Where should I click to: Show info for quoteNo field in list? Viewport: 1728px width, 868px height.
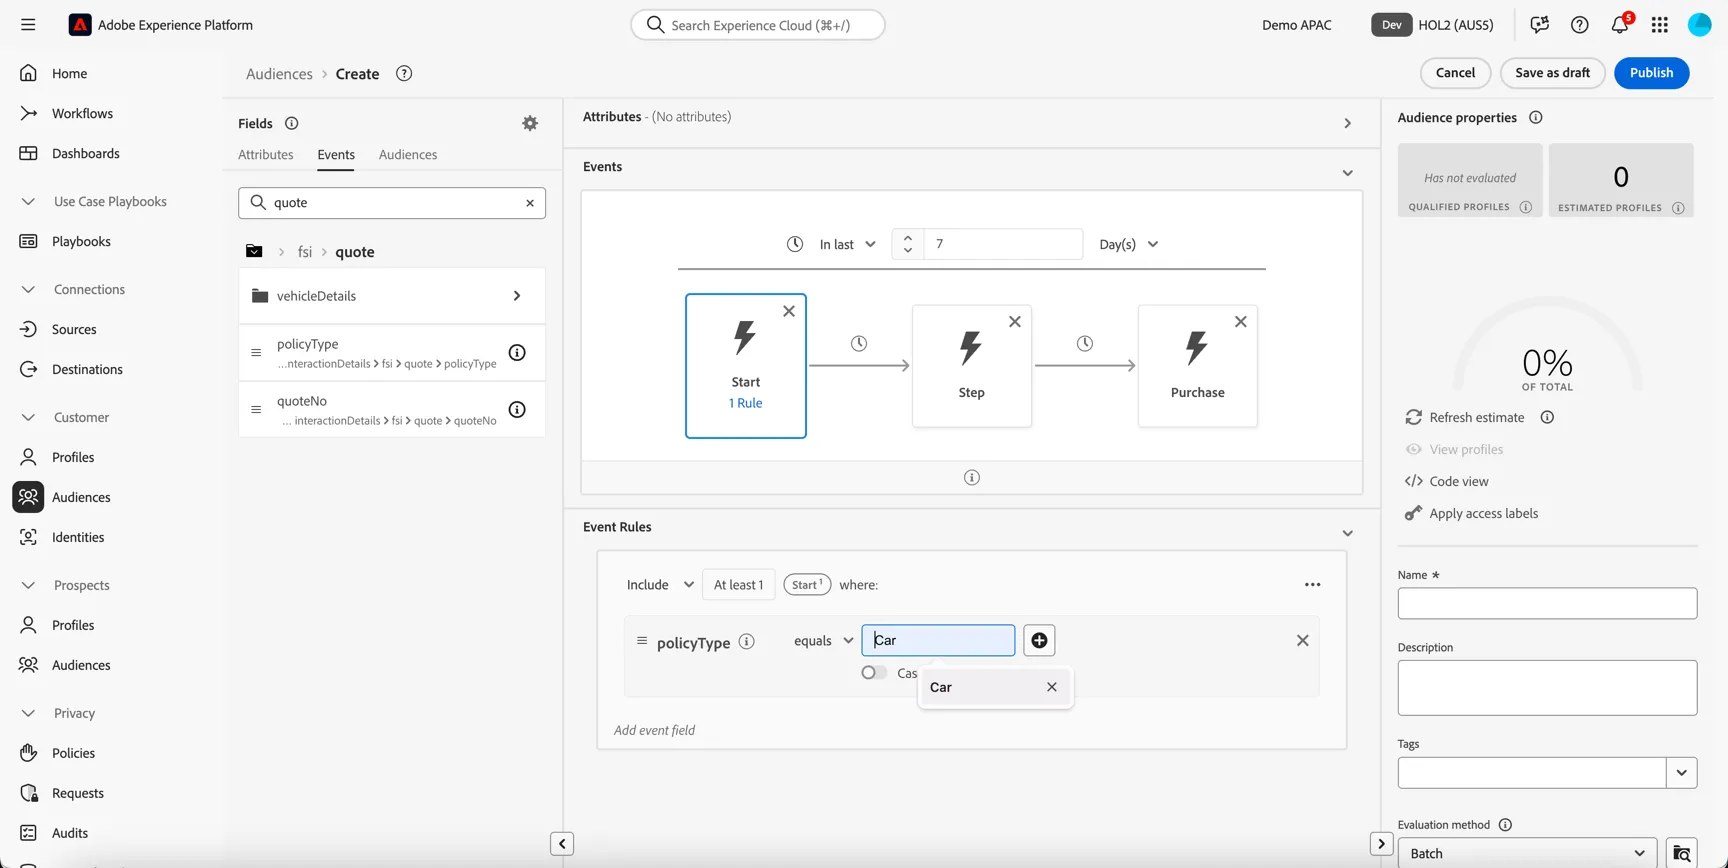517,409
